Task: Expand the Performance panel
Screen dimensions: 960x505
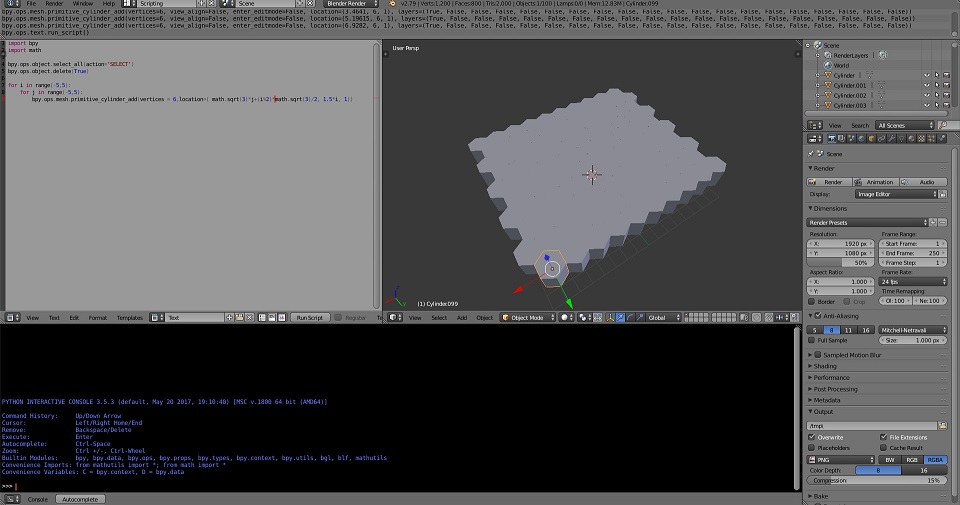Action: (x=831, y=378)
